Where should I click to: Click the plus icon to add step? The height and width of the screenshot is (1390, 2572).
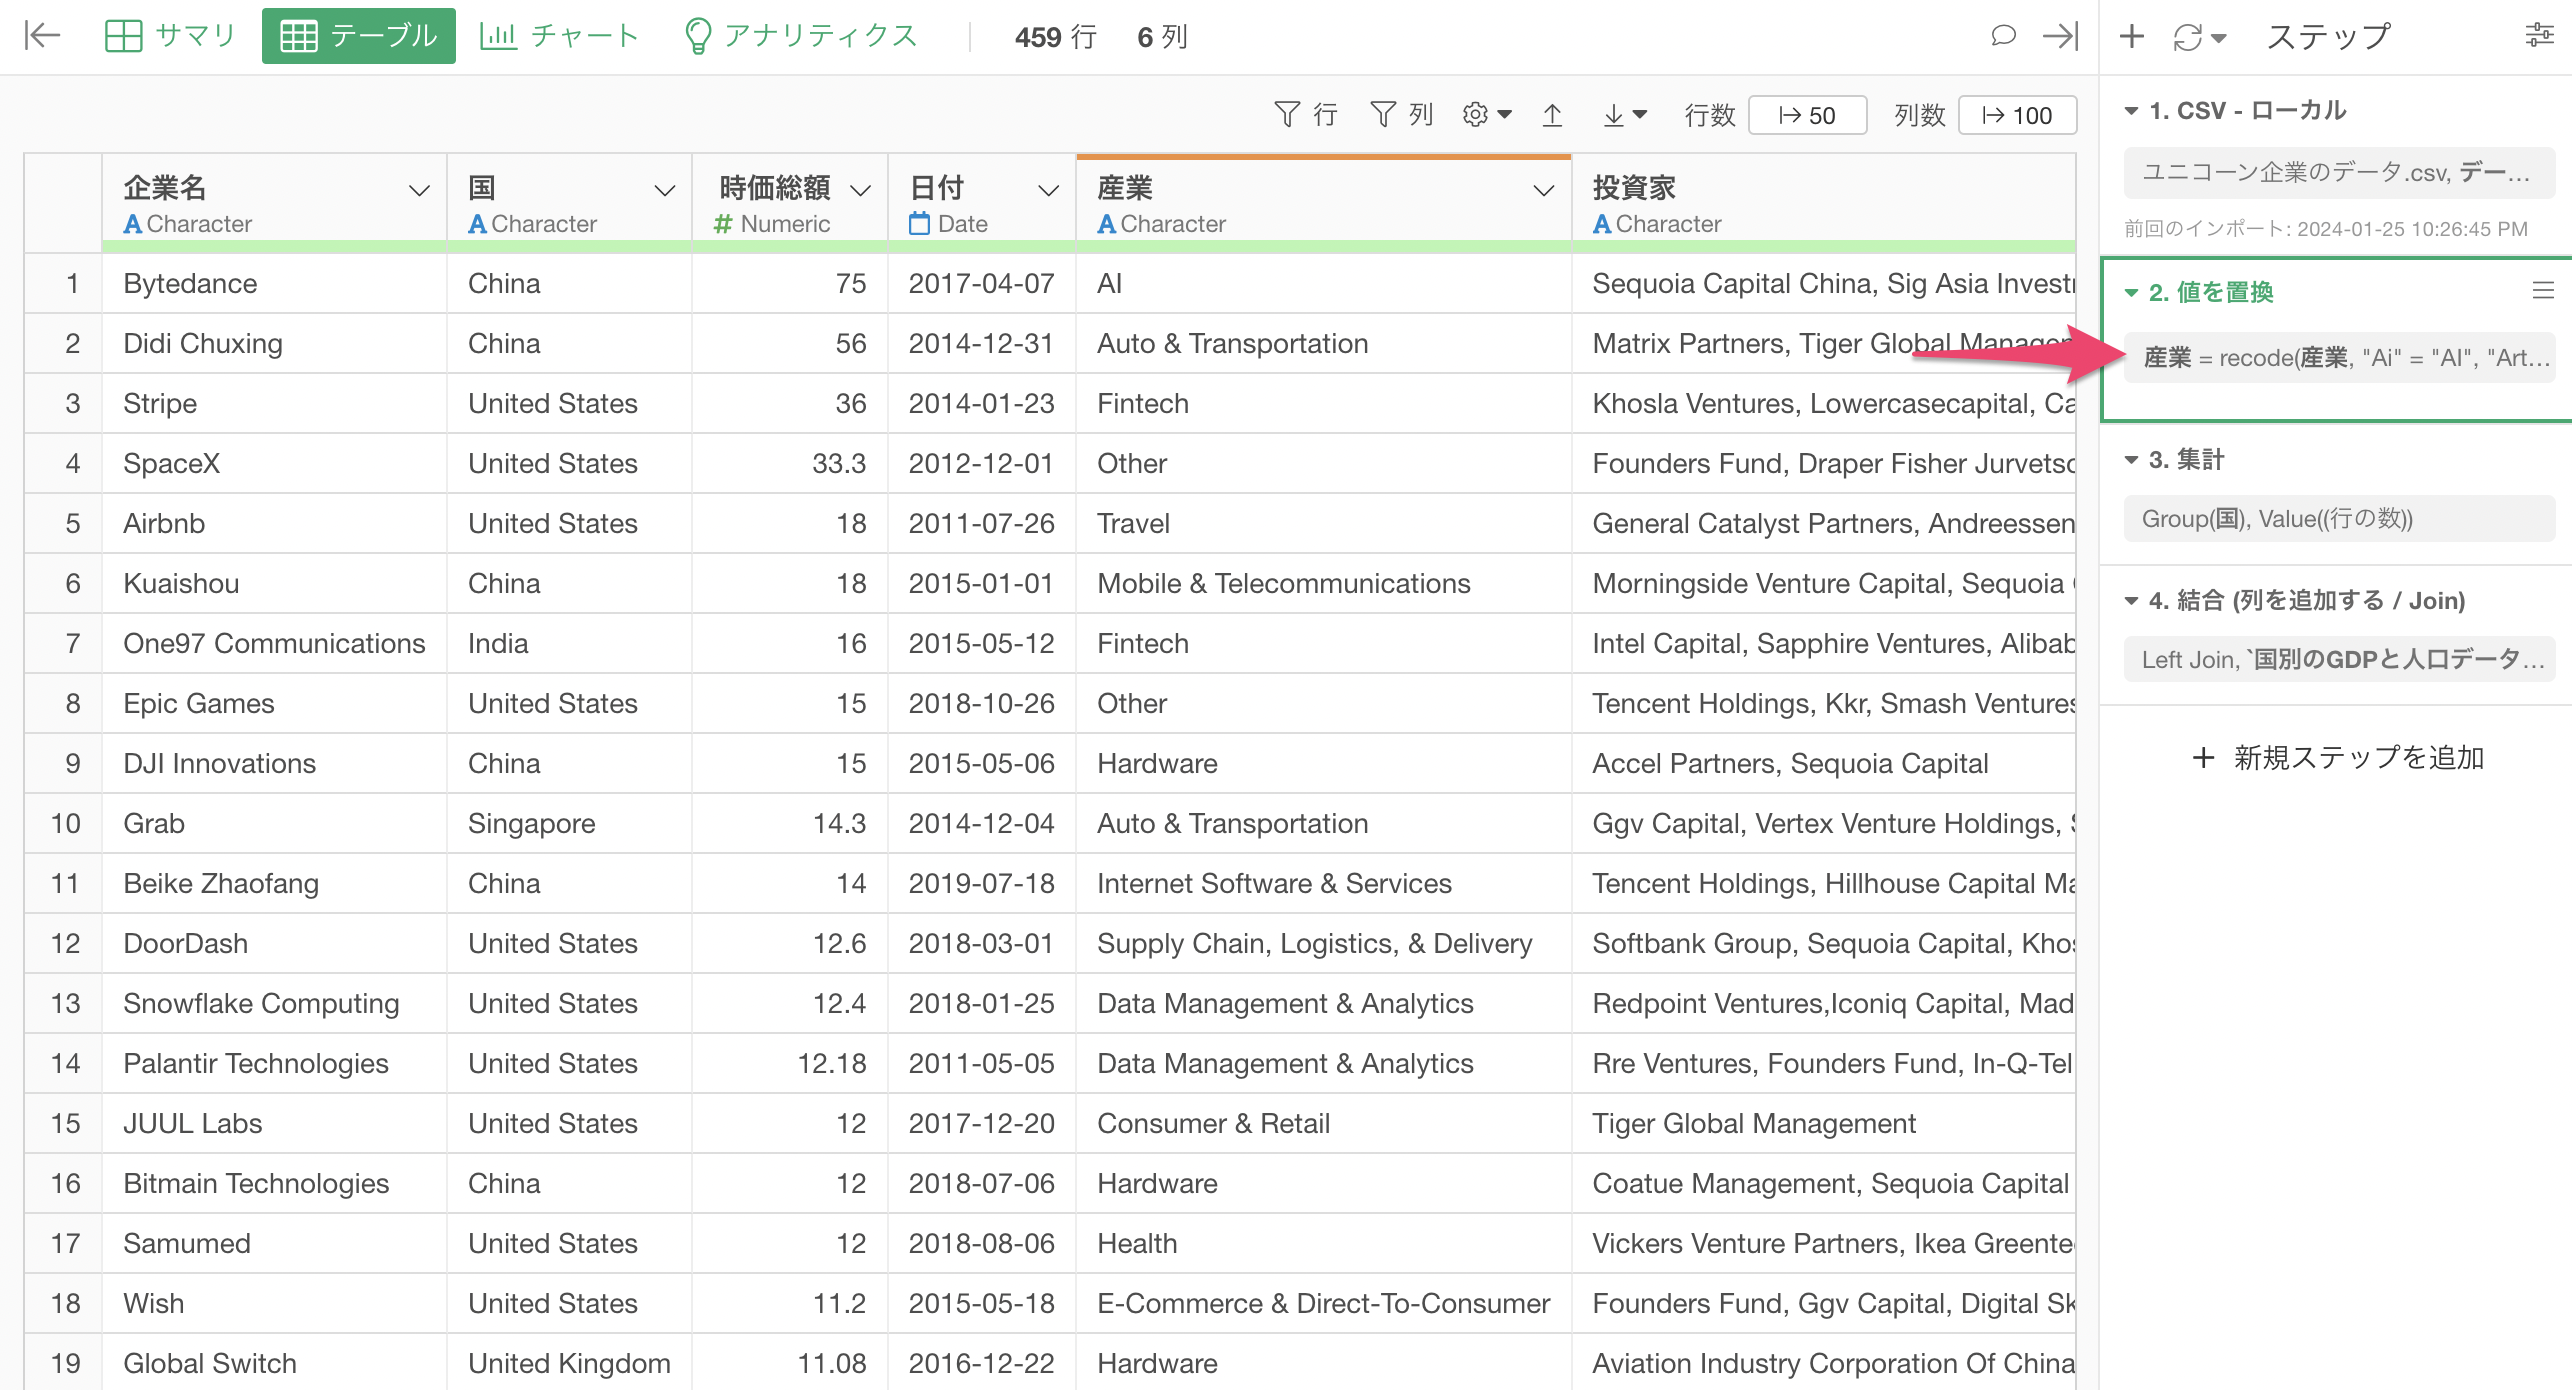[x=2132, y=36]
